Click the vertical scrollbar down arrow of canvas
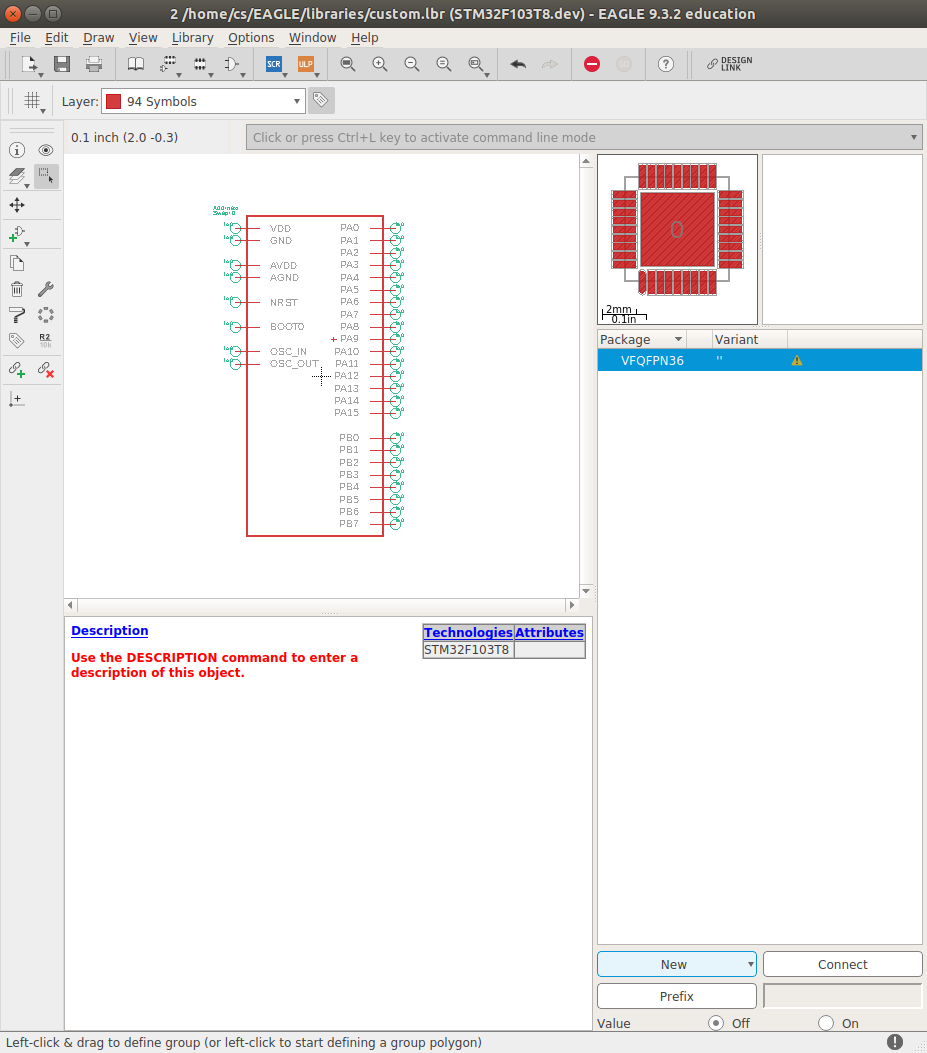The width and height of the screenshot is (927, 1053). pyautogui.click(x=586, y=591)
